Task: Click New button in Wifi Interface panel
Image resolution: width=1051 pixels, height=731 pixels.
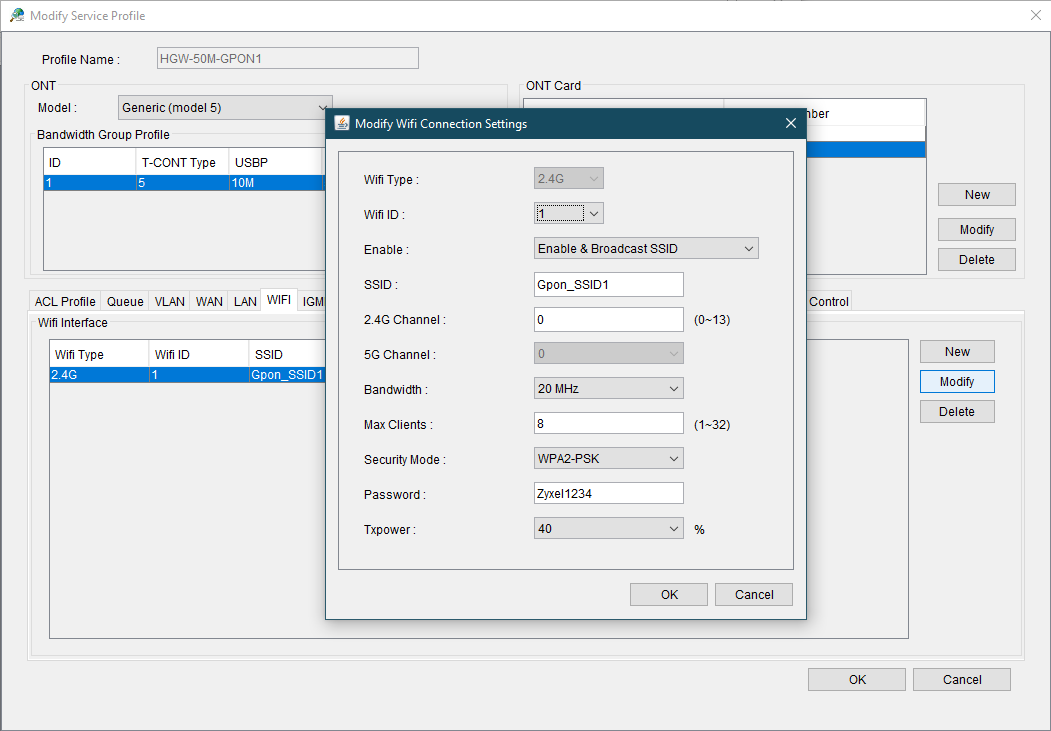Action: [x=957, y=352]
